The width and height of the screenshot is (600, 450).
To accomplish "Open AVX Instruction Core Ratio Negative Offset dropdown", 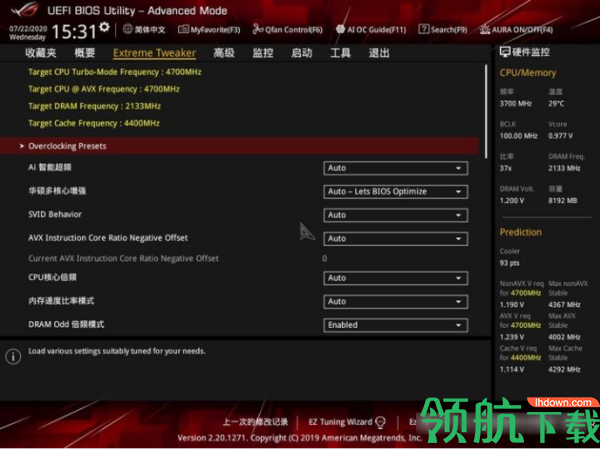I will (x=395, y=239).
